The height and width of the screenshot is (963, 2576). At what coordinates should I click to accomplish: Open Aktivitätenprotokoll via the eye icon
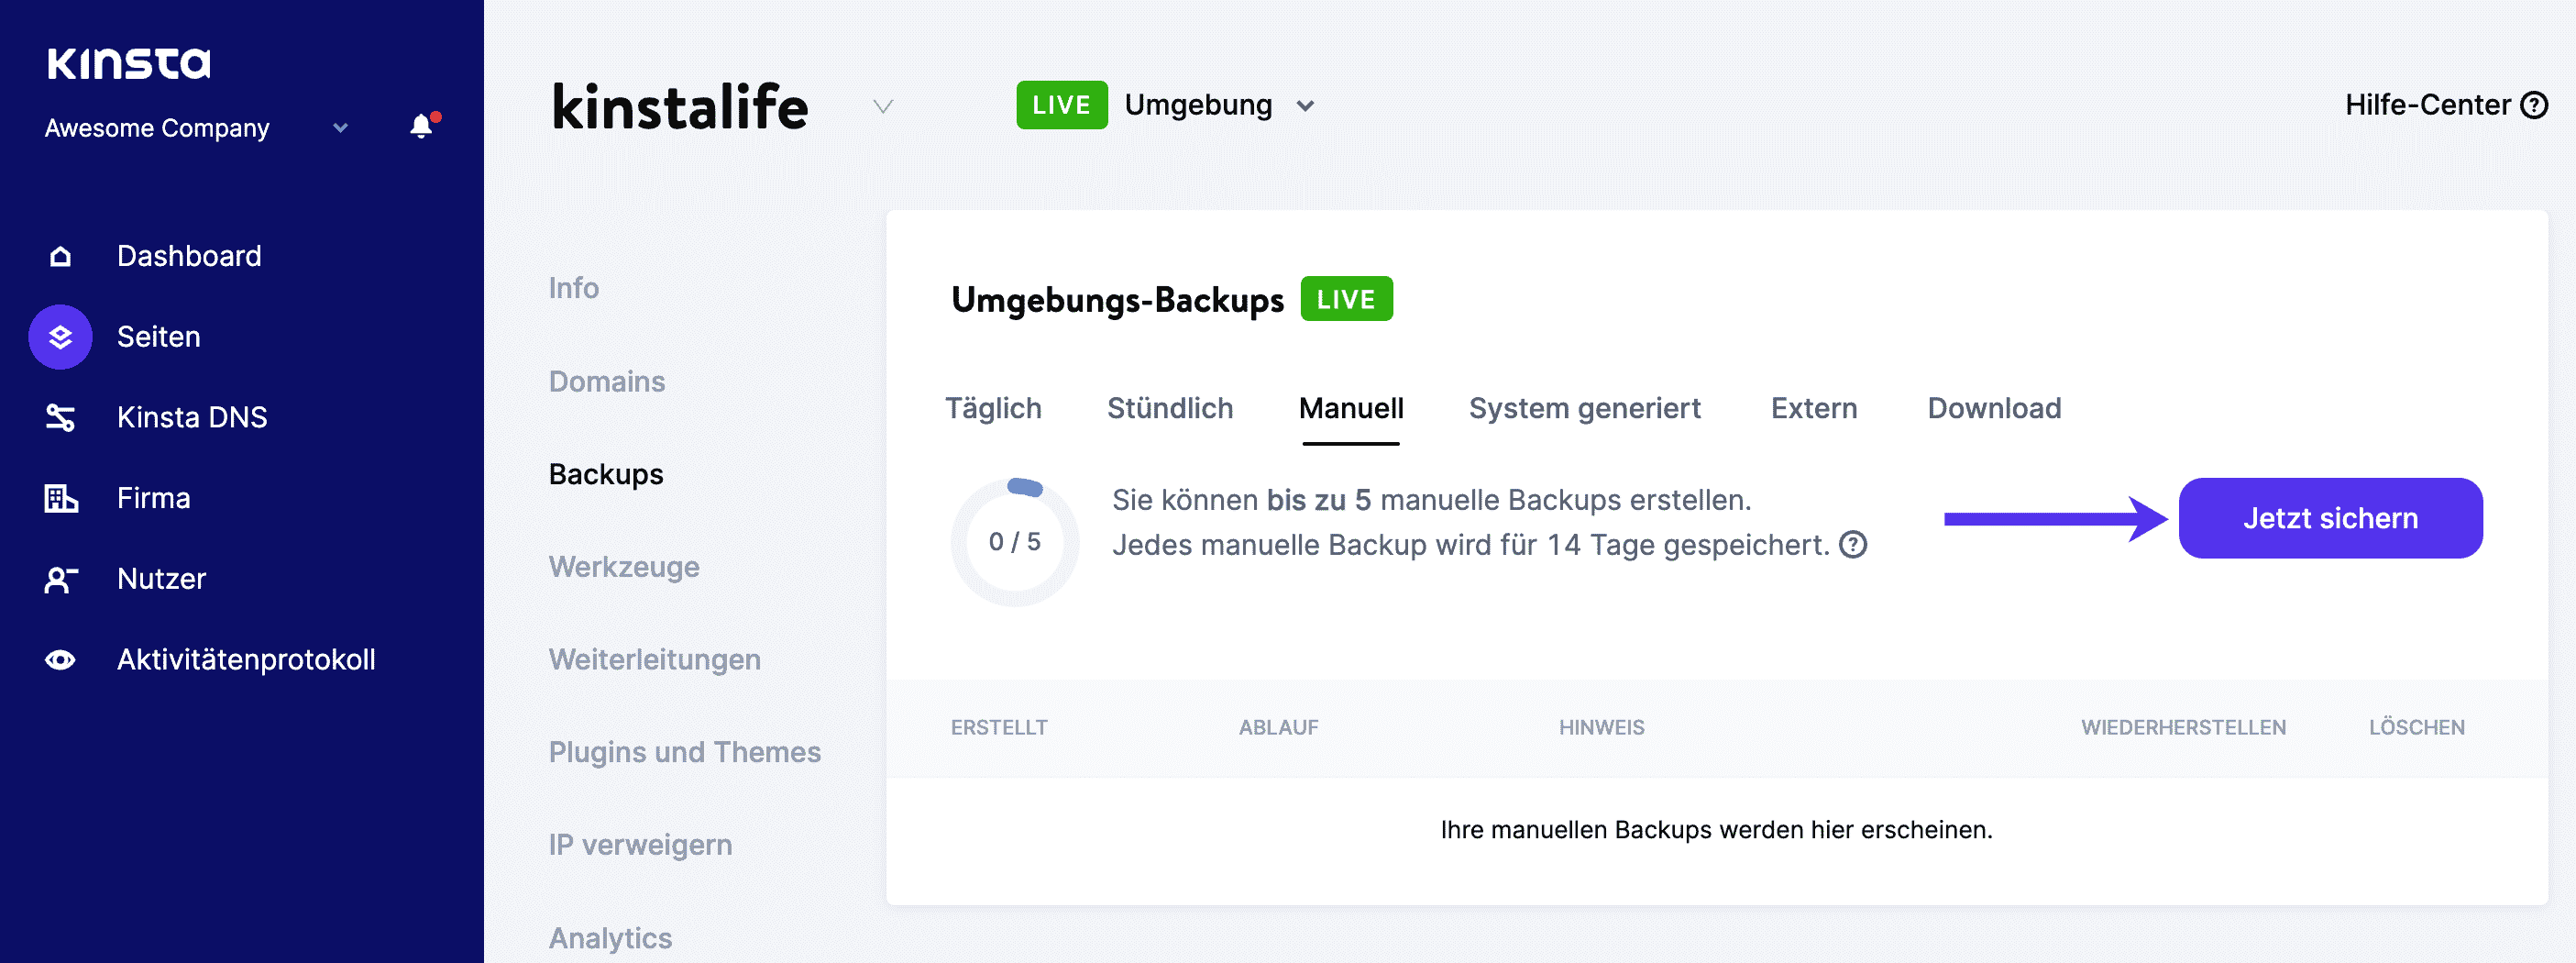(x=59, y=659)
